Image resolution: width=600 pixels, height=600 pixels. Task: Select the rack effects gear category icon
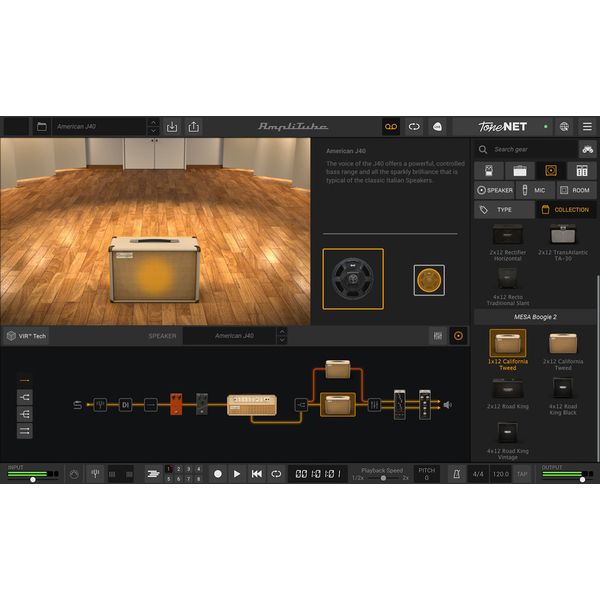(x=582, y=171)
